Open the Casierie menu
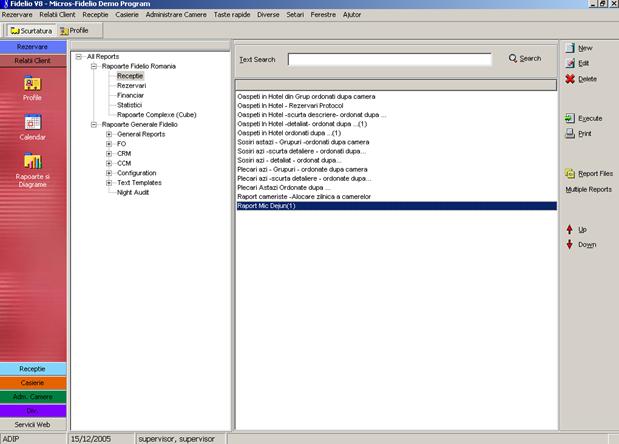This screenshot has height=444, width=619. 127,15
